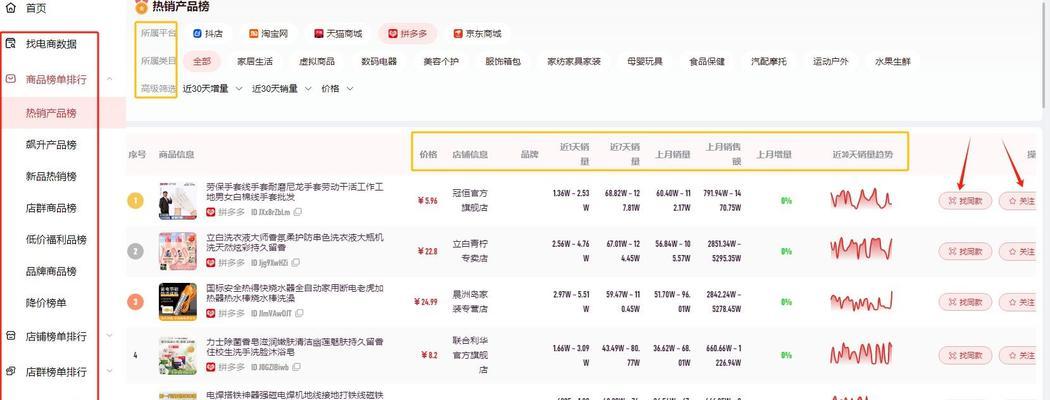
Task: Expand the 店群榜单排行 sidebar section
Action: tap(110, 371)
